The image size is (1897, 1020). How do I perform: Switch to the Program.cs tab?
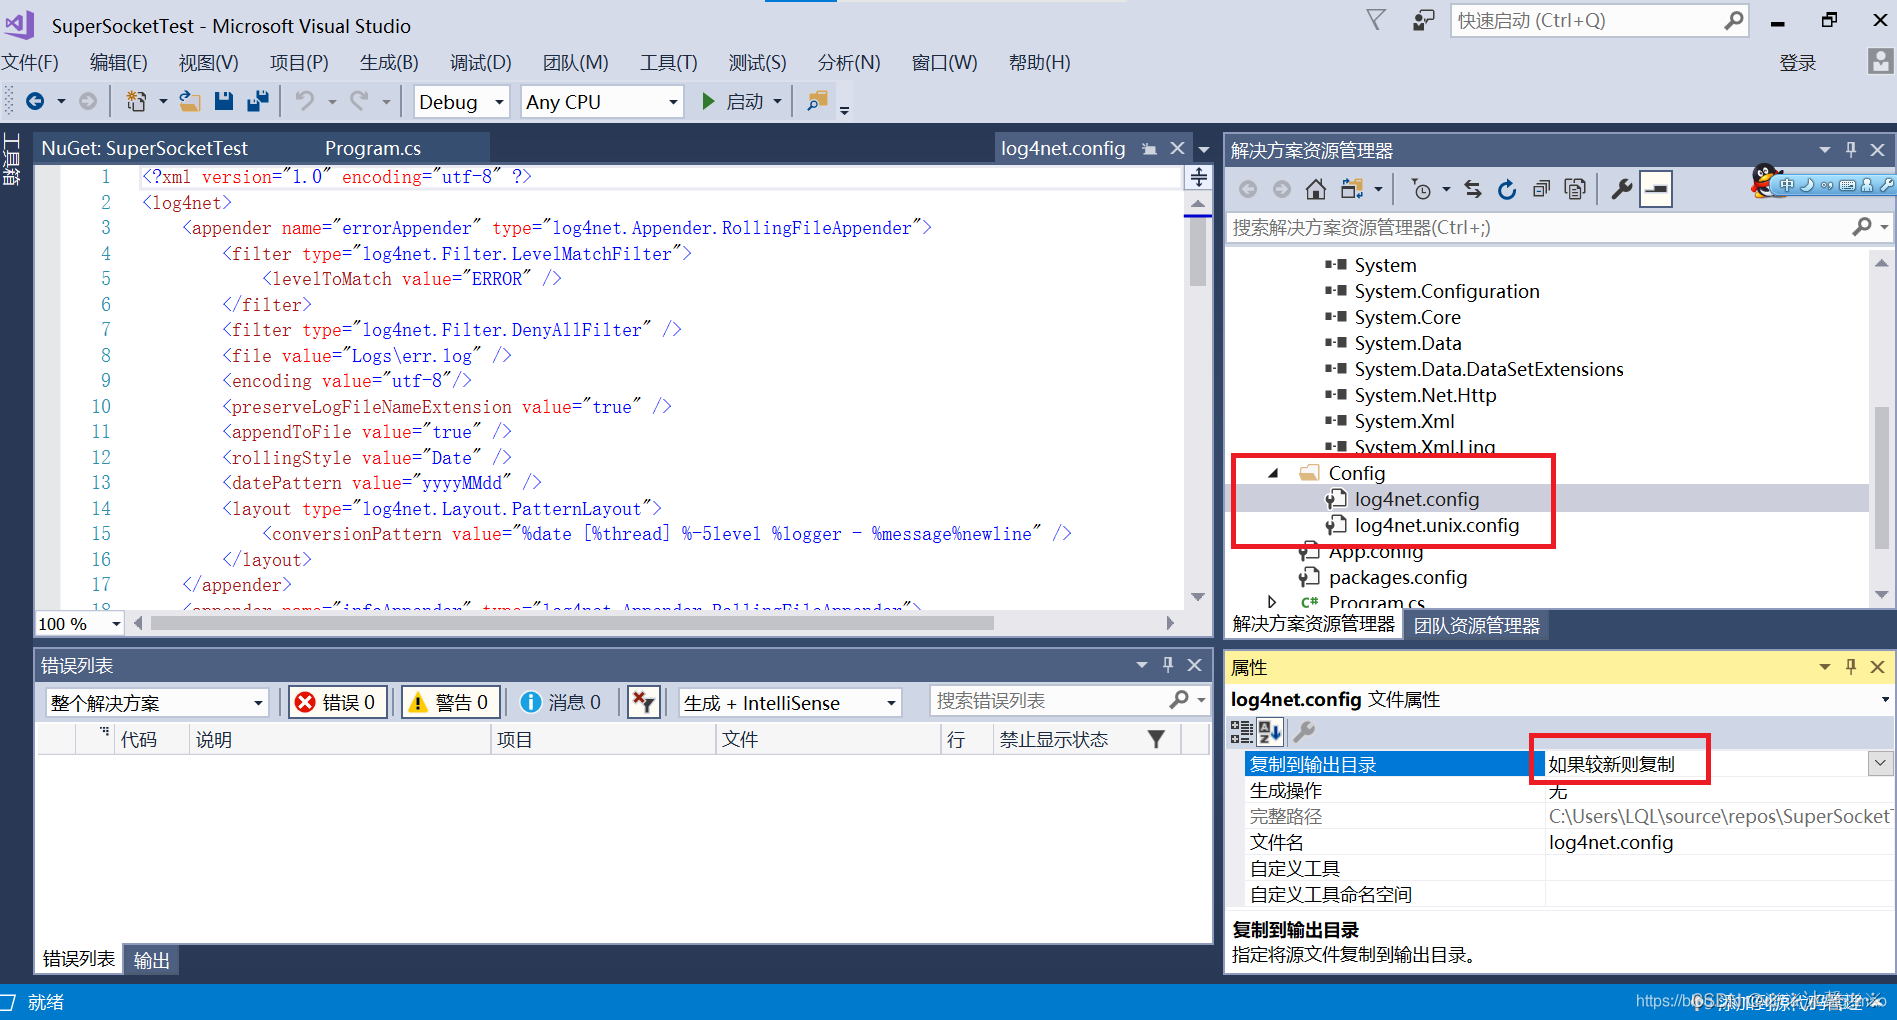(x=372, y=147)
